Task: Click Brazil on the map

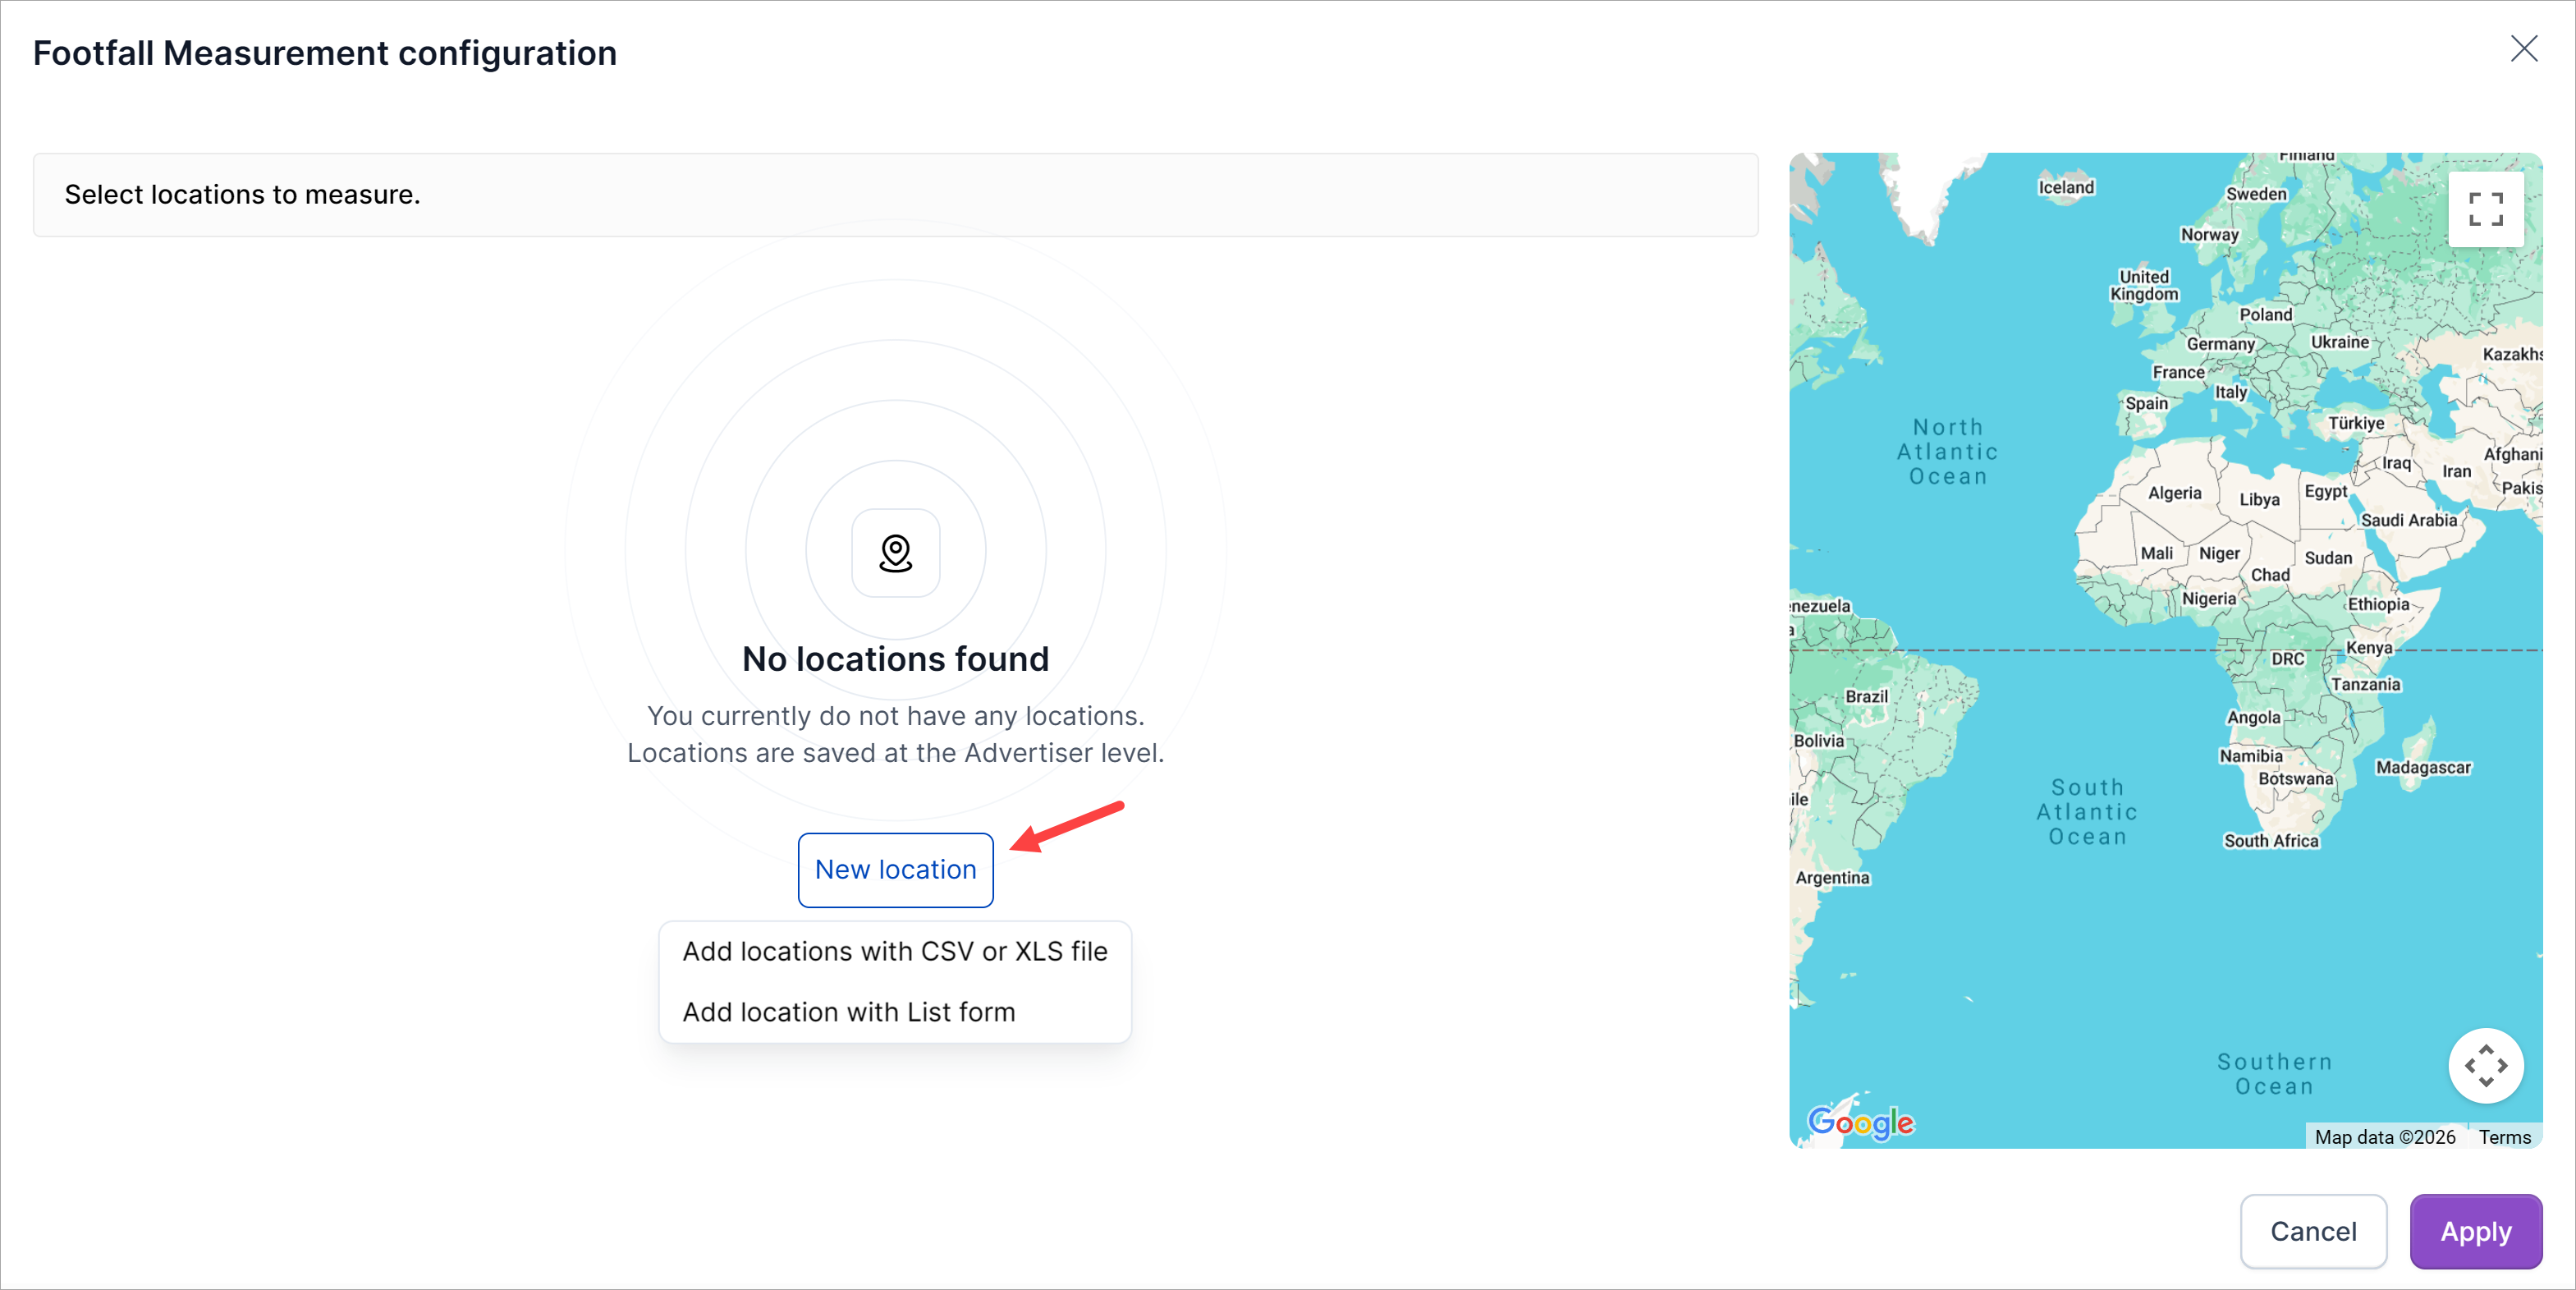Action: 1866,697
